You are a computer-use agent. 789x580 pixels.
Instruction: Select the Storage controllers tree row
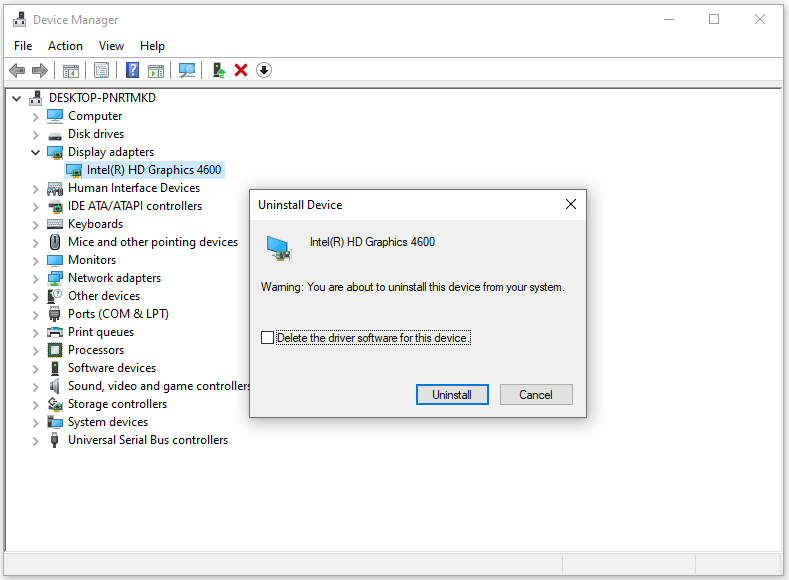click(117, 404)
